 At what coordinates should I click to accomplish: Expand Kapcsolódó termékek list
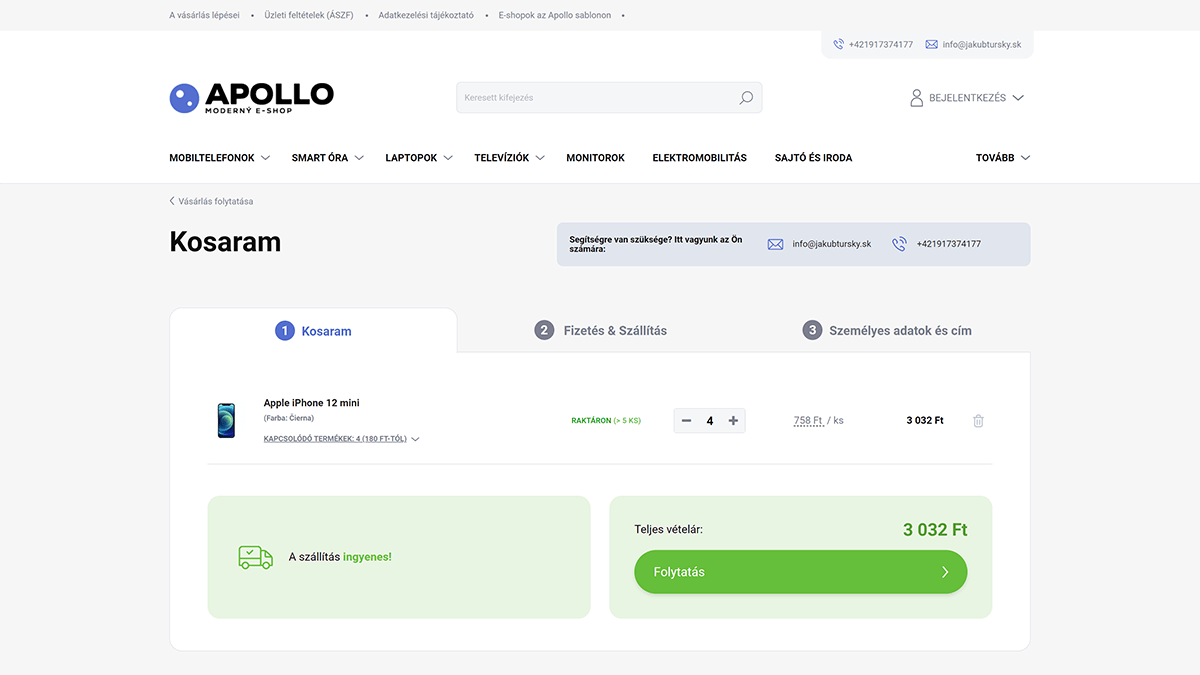(341, 438)
